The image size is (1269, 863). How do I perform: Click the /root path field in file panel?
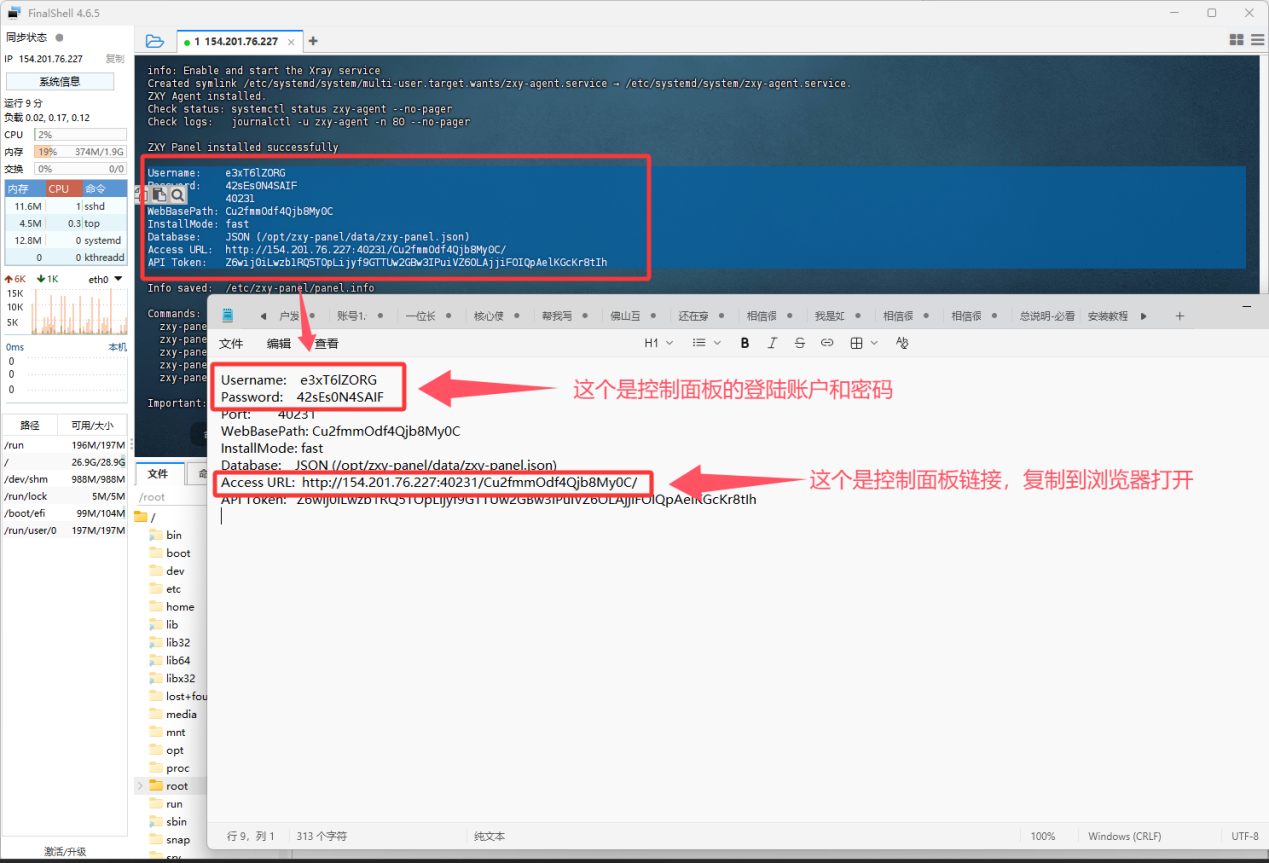(x=170, y=497)
